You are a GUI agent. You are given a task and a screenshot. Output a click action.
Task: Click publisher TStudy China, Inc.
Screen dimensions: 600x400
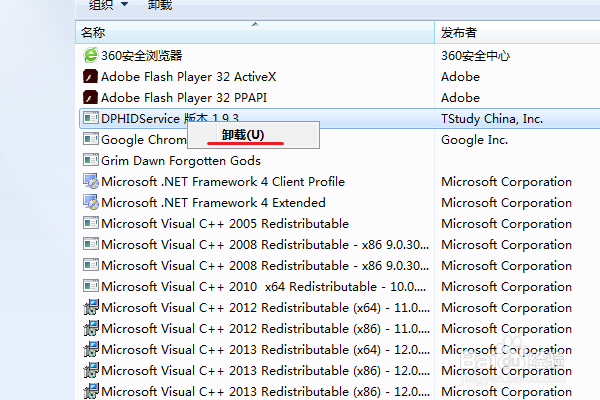(492, 119)
